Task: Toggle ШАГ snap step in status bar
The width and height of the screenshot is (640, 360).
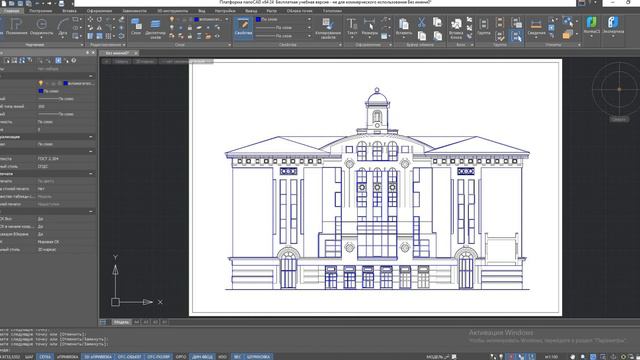Action: pyautogui.click(x=29, y=357)
